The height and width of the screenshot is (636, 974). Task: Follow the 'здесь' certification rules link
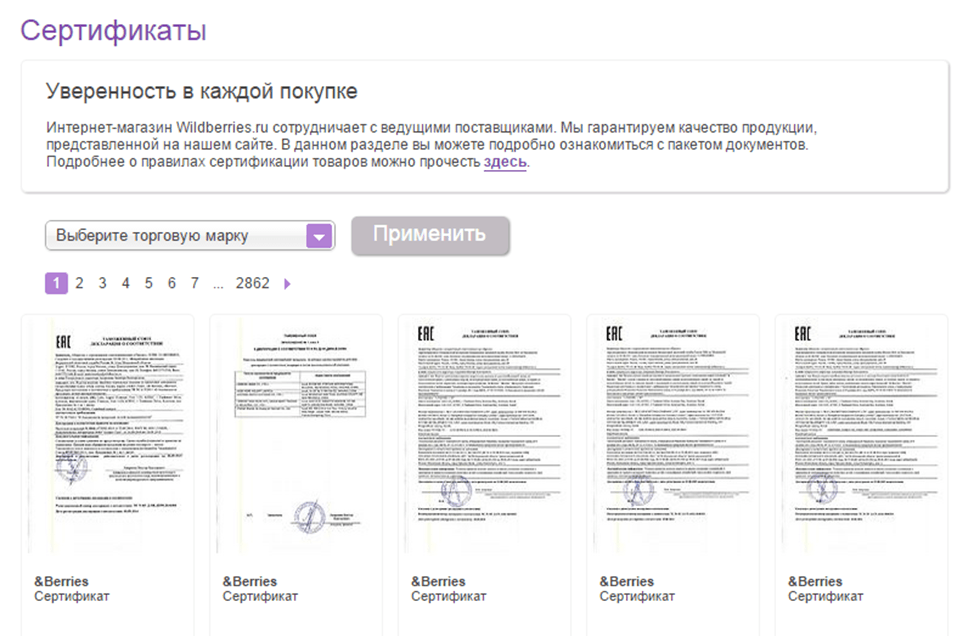click(x=505, y=161)
